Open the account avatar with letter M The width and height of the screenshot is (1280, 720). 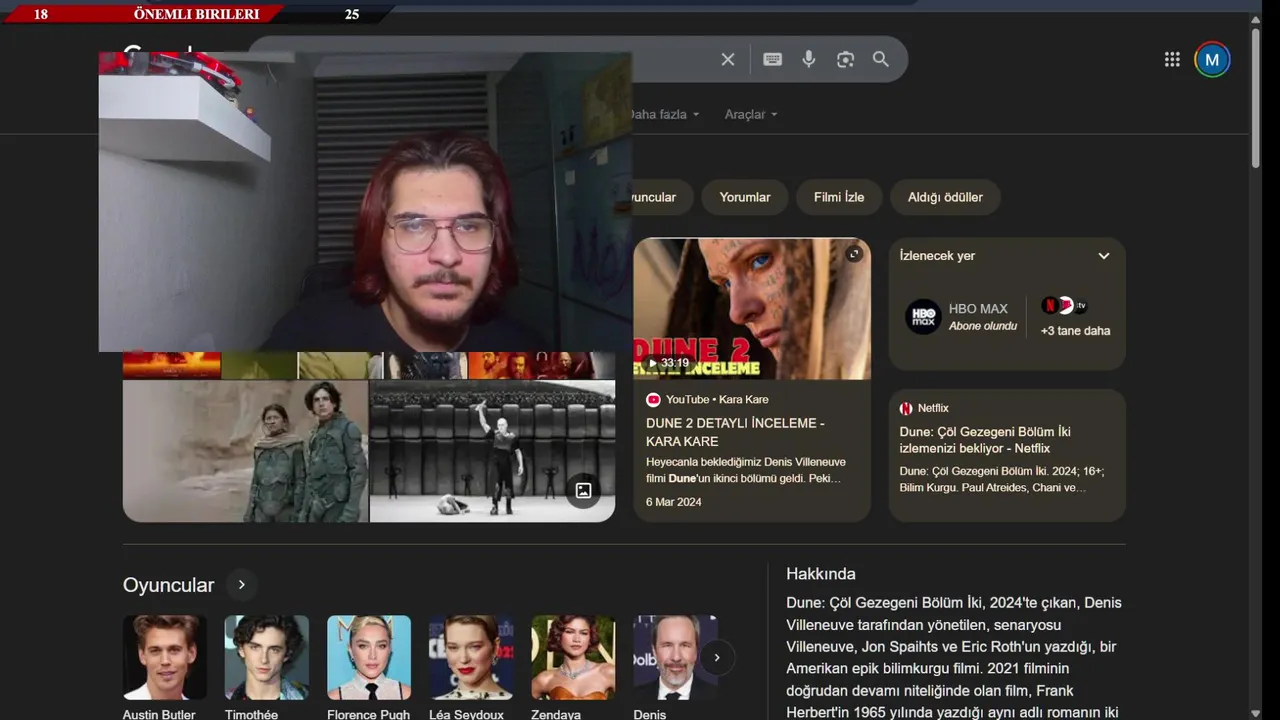[x=1212, y=59]
